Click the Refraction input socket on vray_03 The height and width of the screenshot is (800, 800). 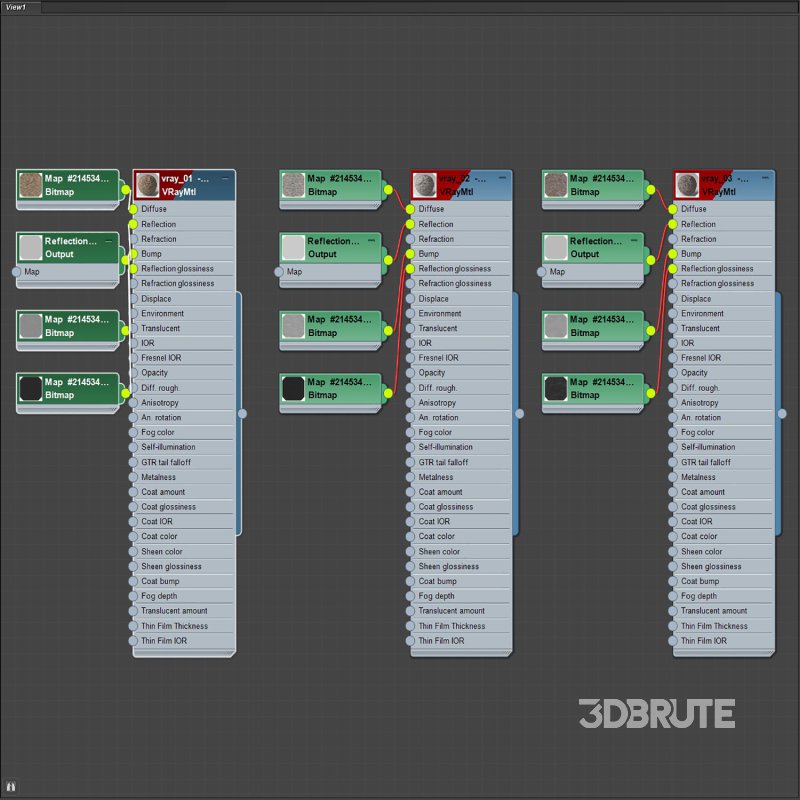673,239
